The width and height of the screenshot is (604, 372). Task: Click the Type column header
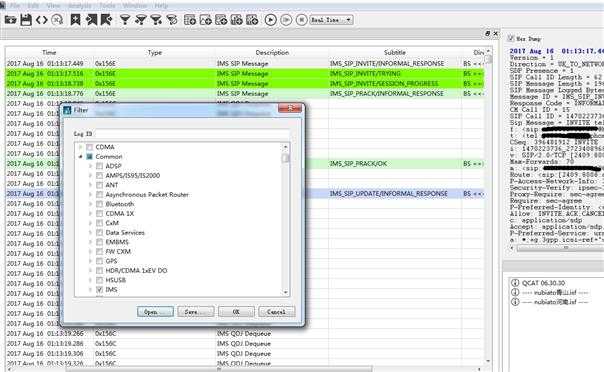pyautogui.click(x=154, y=52)
